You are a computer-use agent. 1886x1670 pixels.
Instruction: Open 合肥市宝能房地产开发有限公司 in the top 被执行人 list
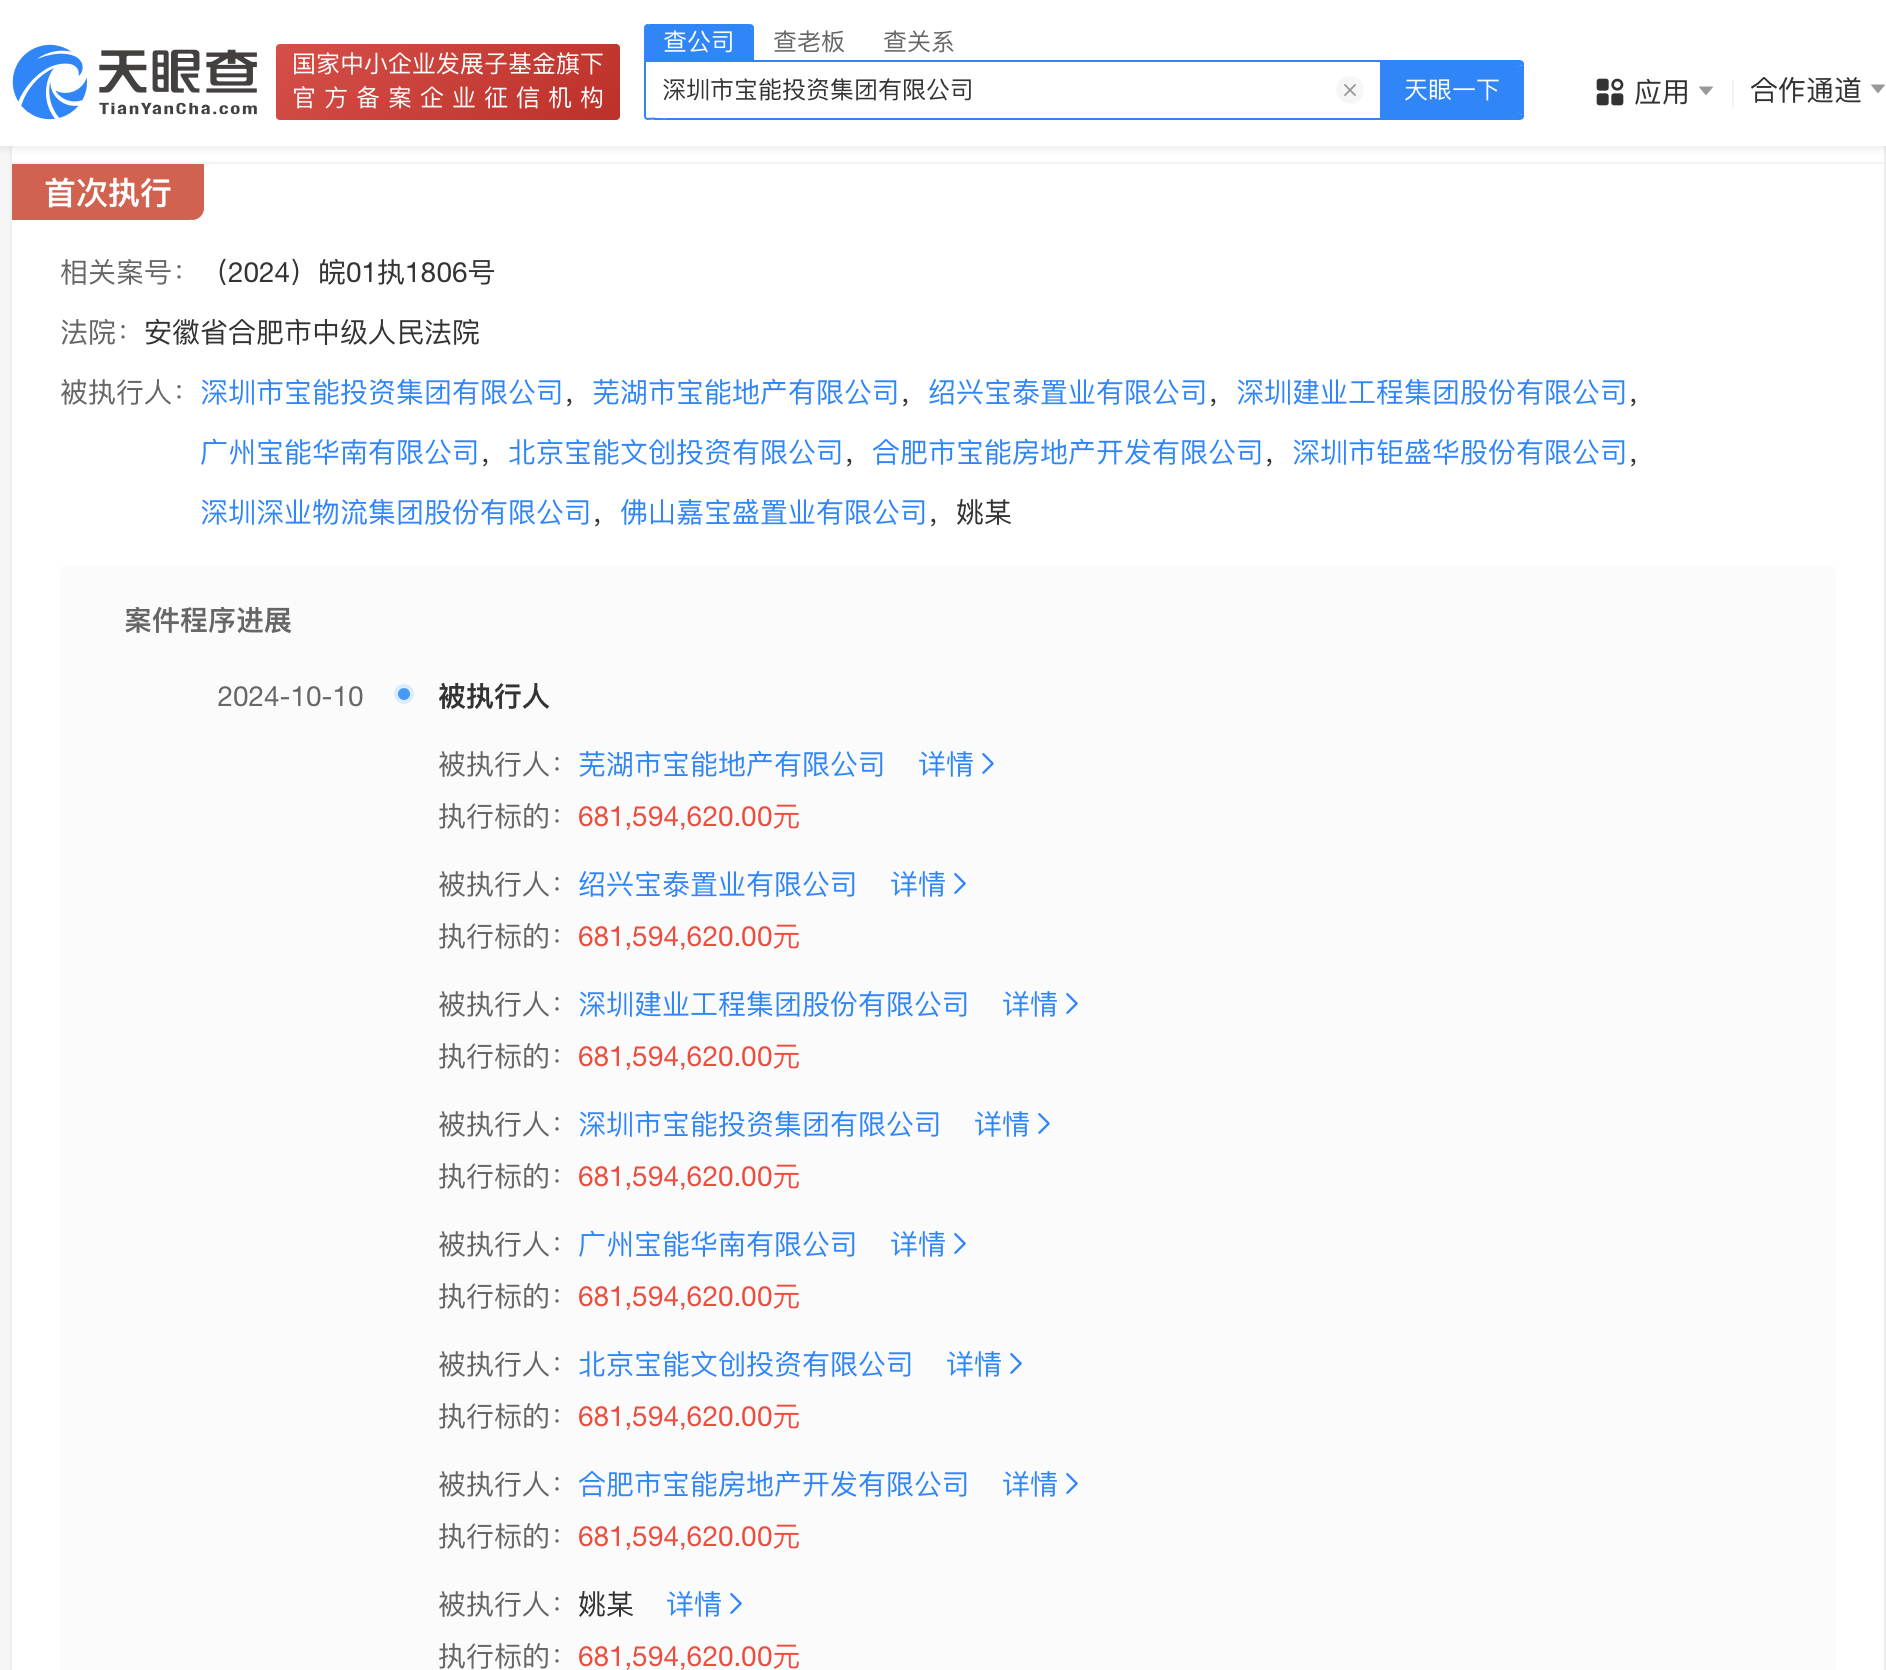pos(1068,453)
